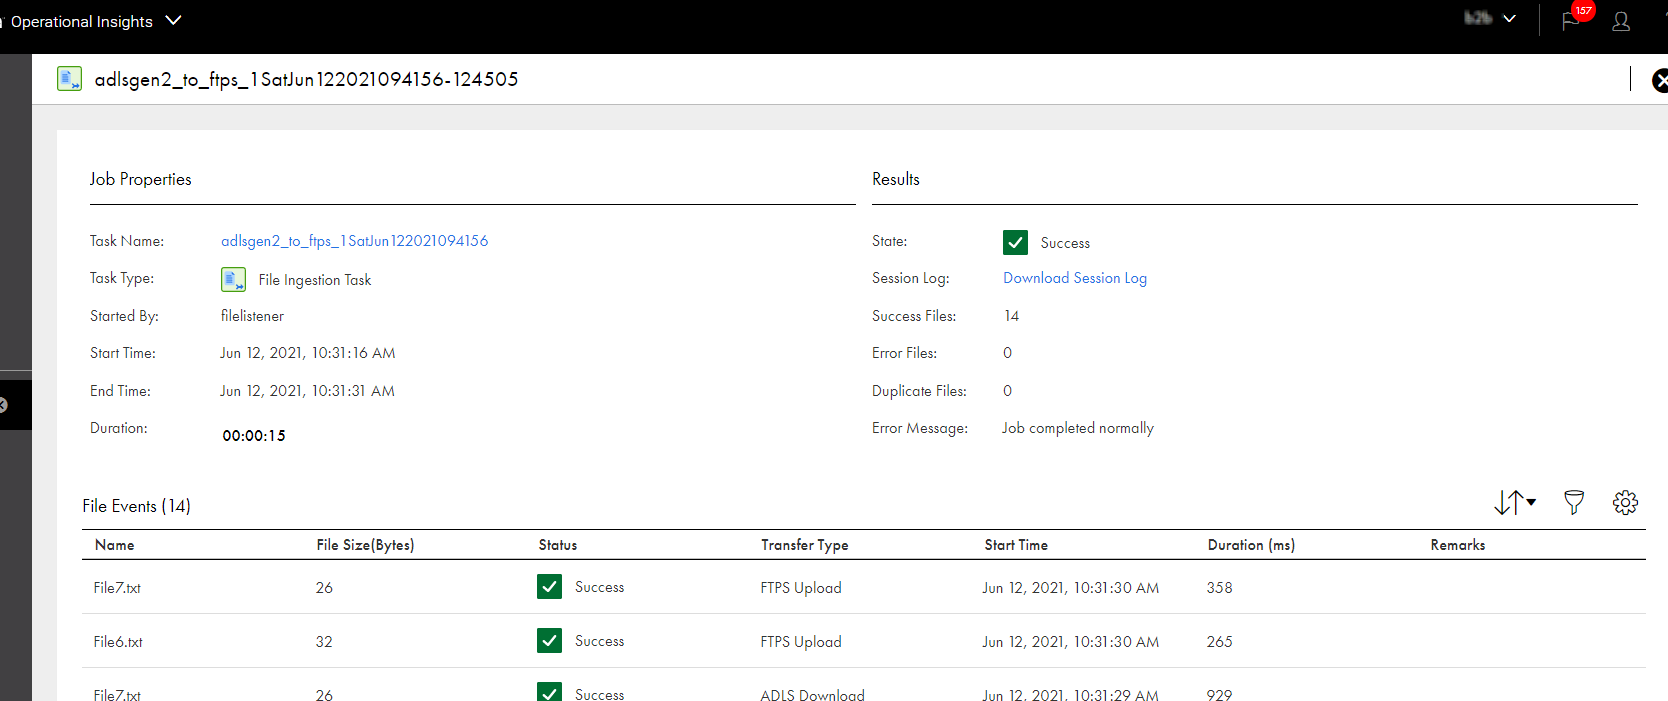Click FTPS Upload in File7.txt row
Viewport: 1668px width, 701px height.
(801, 588)
